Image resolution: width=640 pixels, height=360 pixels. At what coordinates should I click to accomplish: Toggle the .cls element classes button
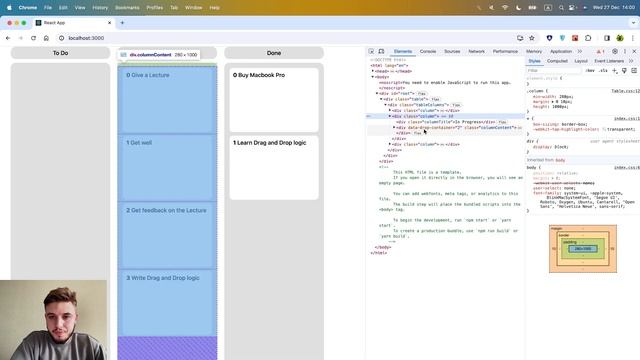tap(603, 71)
